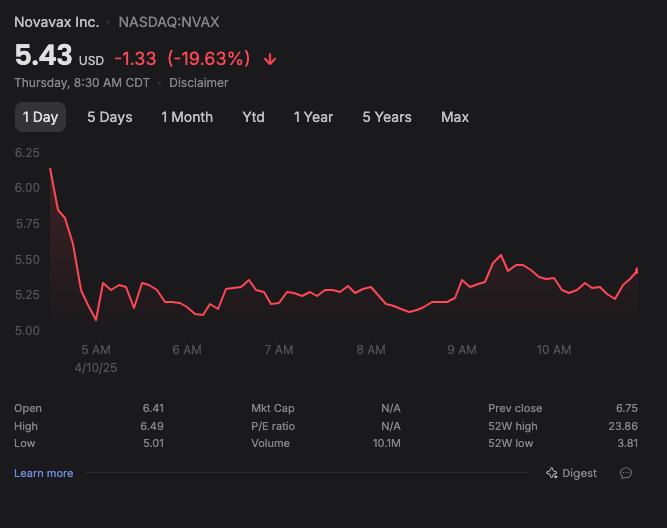Click the Digest sparkle icon

[552, 473]
